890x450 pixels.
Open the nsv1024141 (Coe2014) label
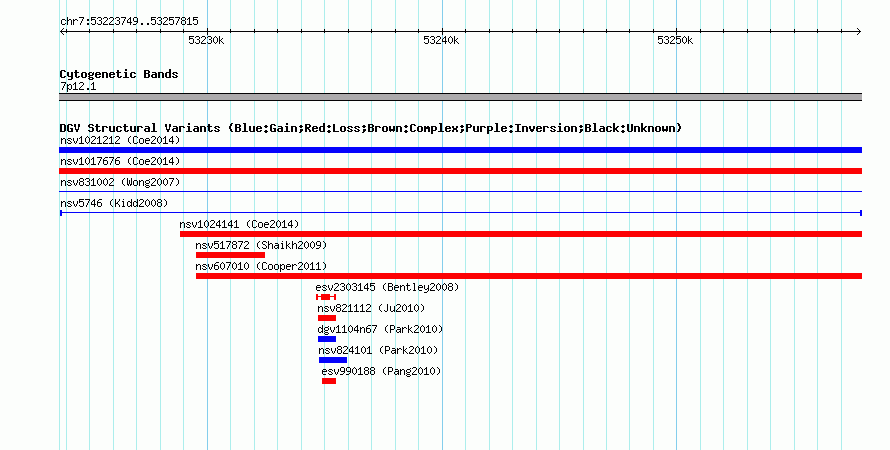tap(239, 224)
